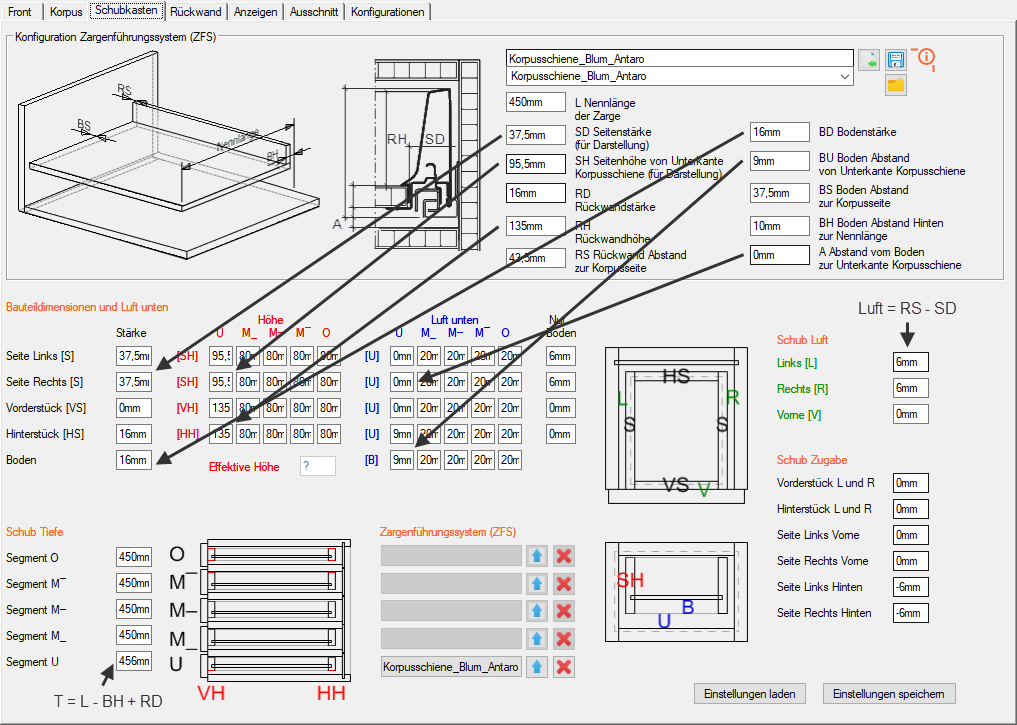Click the Effektive Höhe field
Screen dimensions: 1017x725
point(318,466)
